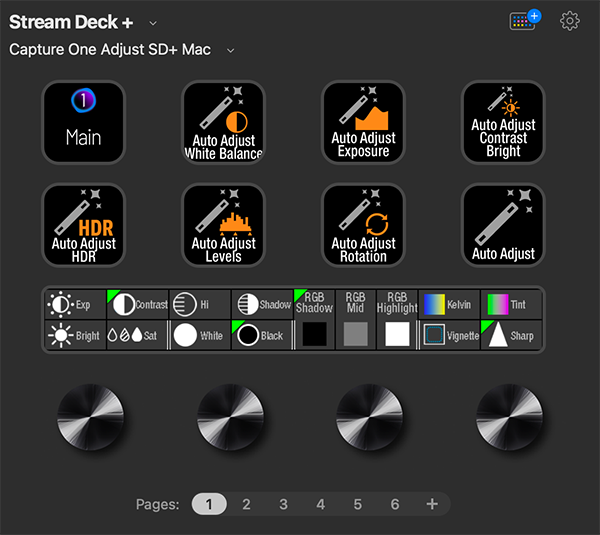Click the Bright touch strip item
Viewport: 600px width, 535px height.
coord(75,335)
